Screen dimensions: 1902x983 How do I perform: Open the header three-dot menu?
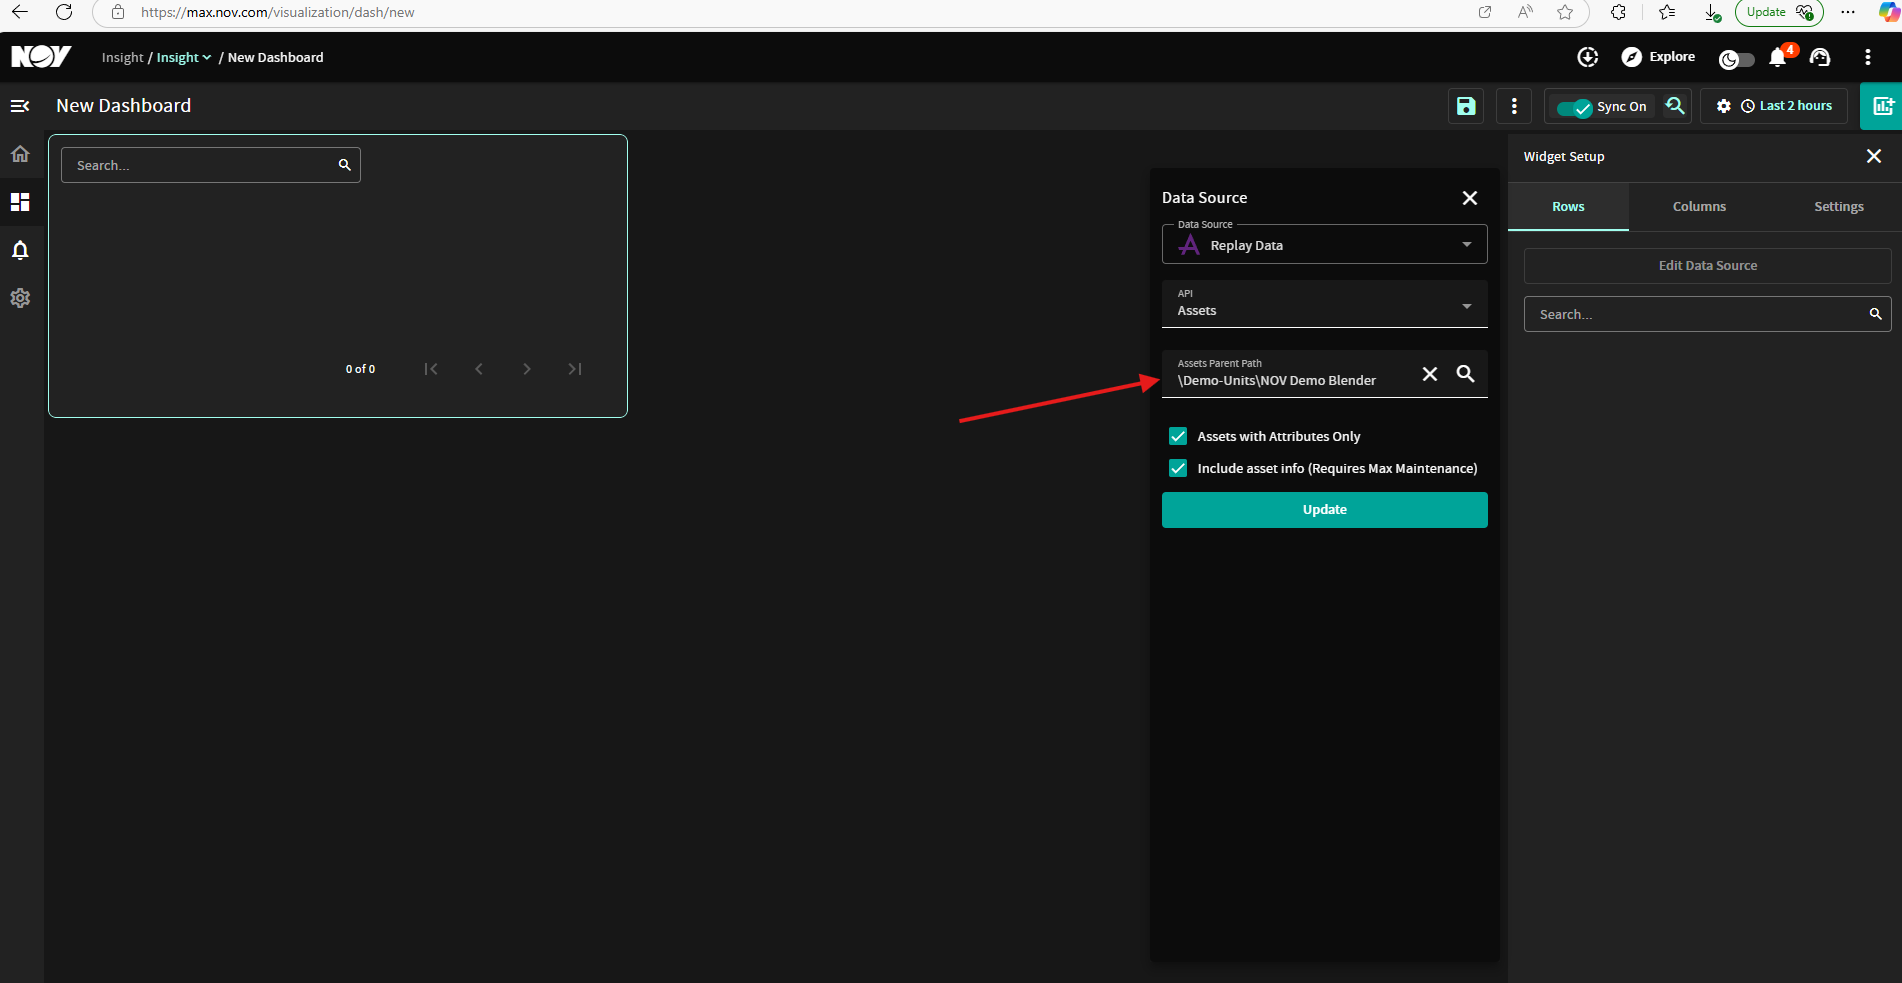point(1867,57)
